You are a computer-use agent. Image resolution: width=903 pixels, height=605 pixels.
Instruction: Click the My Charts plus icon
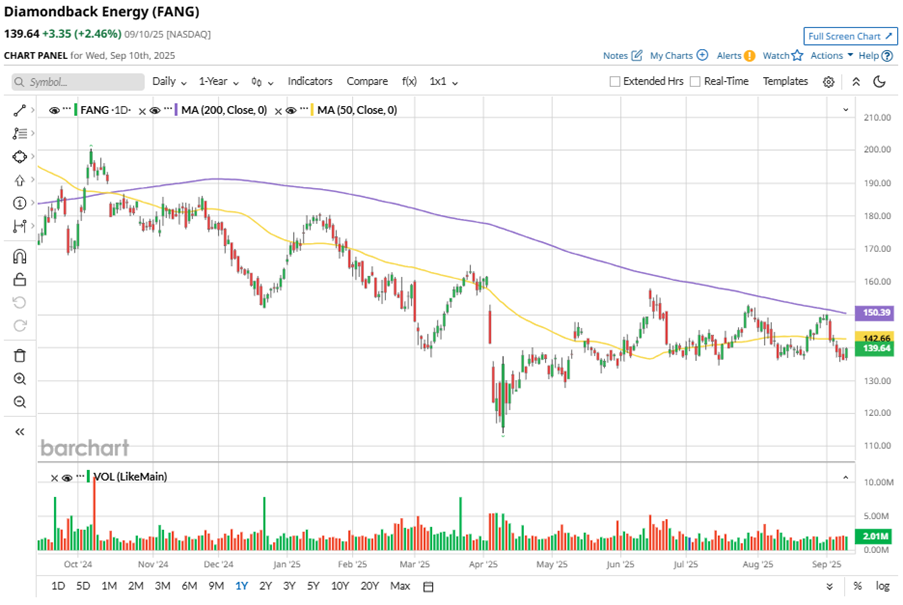(702, 55)
